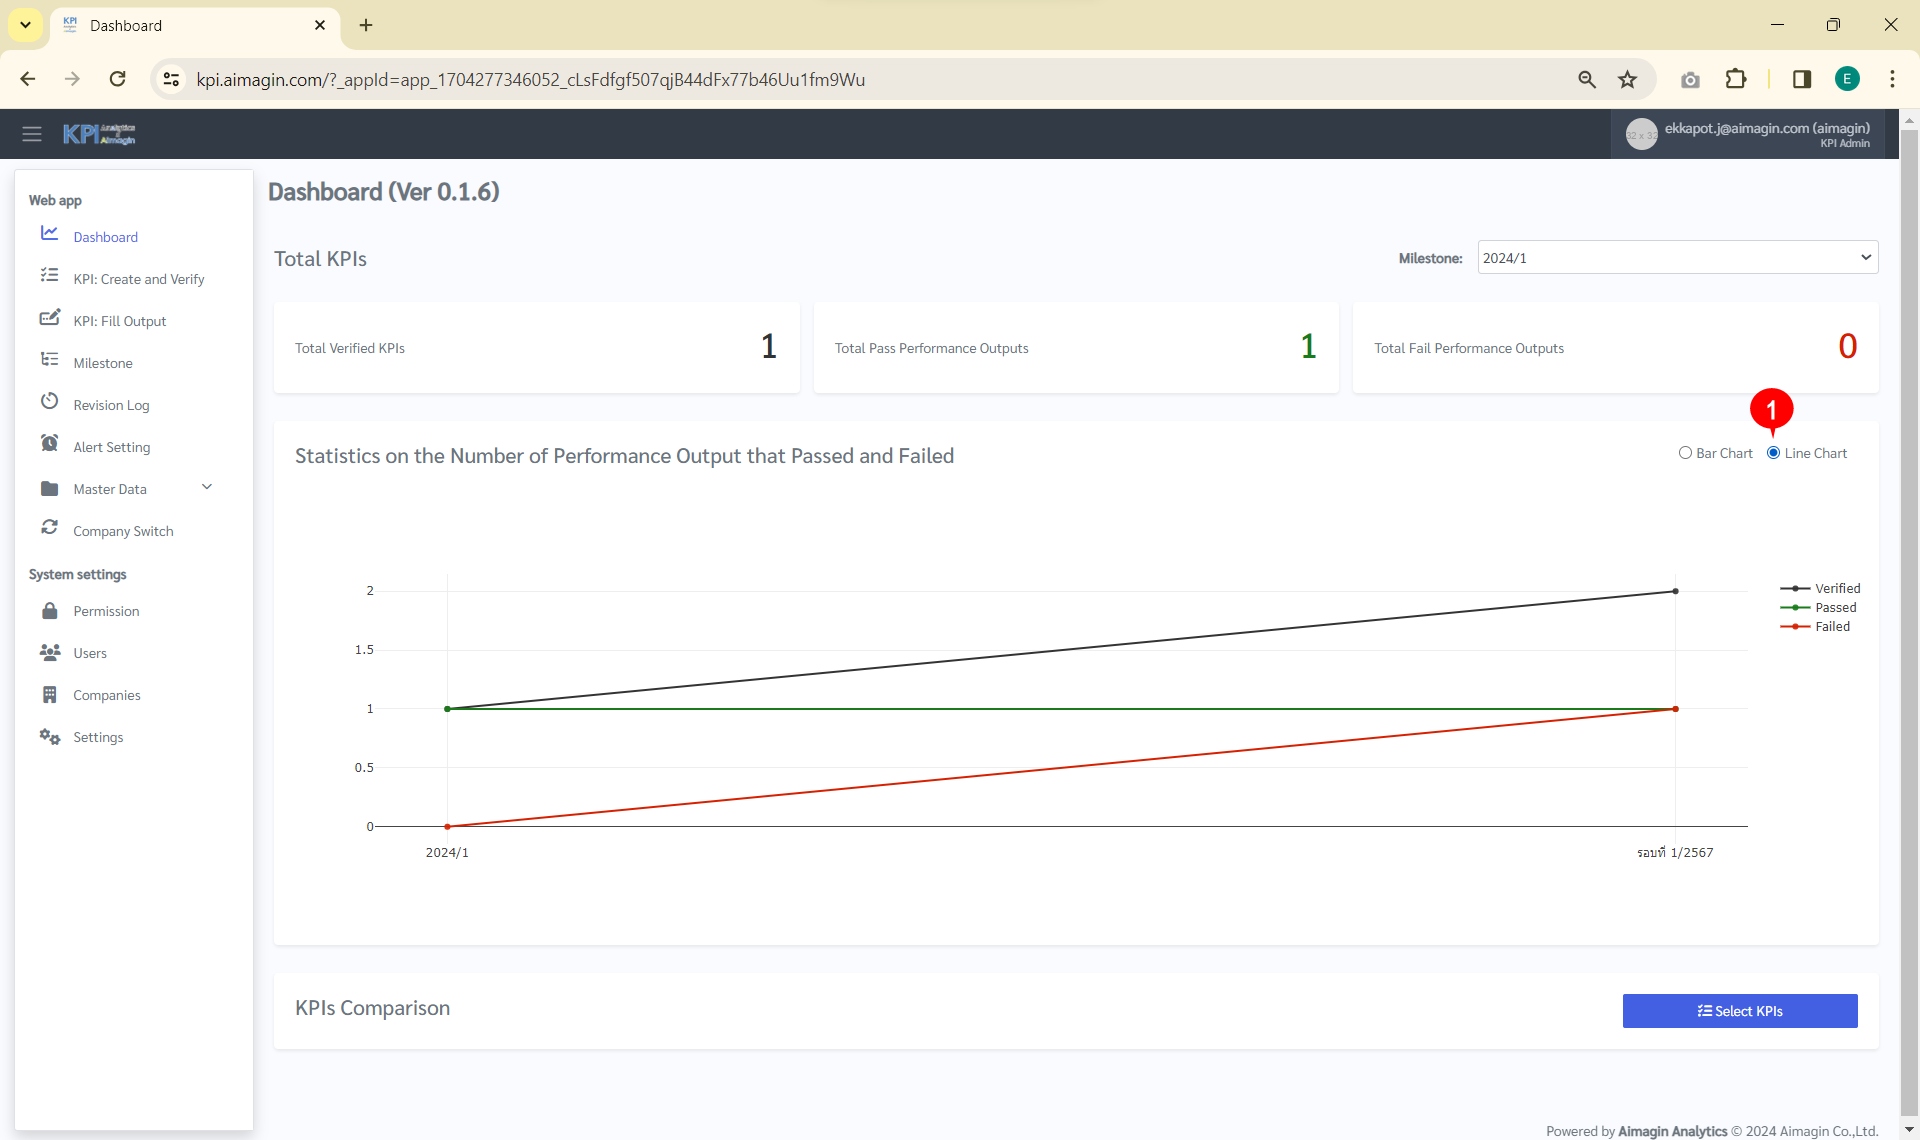1920x1140 pixels.
Task: Toggle Failed series in chart legend
Action: point(1815,626)
